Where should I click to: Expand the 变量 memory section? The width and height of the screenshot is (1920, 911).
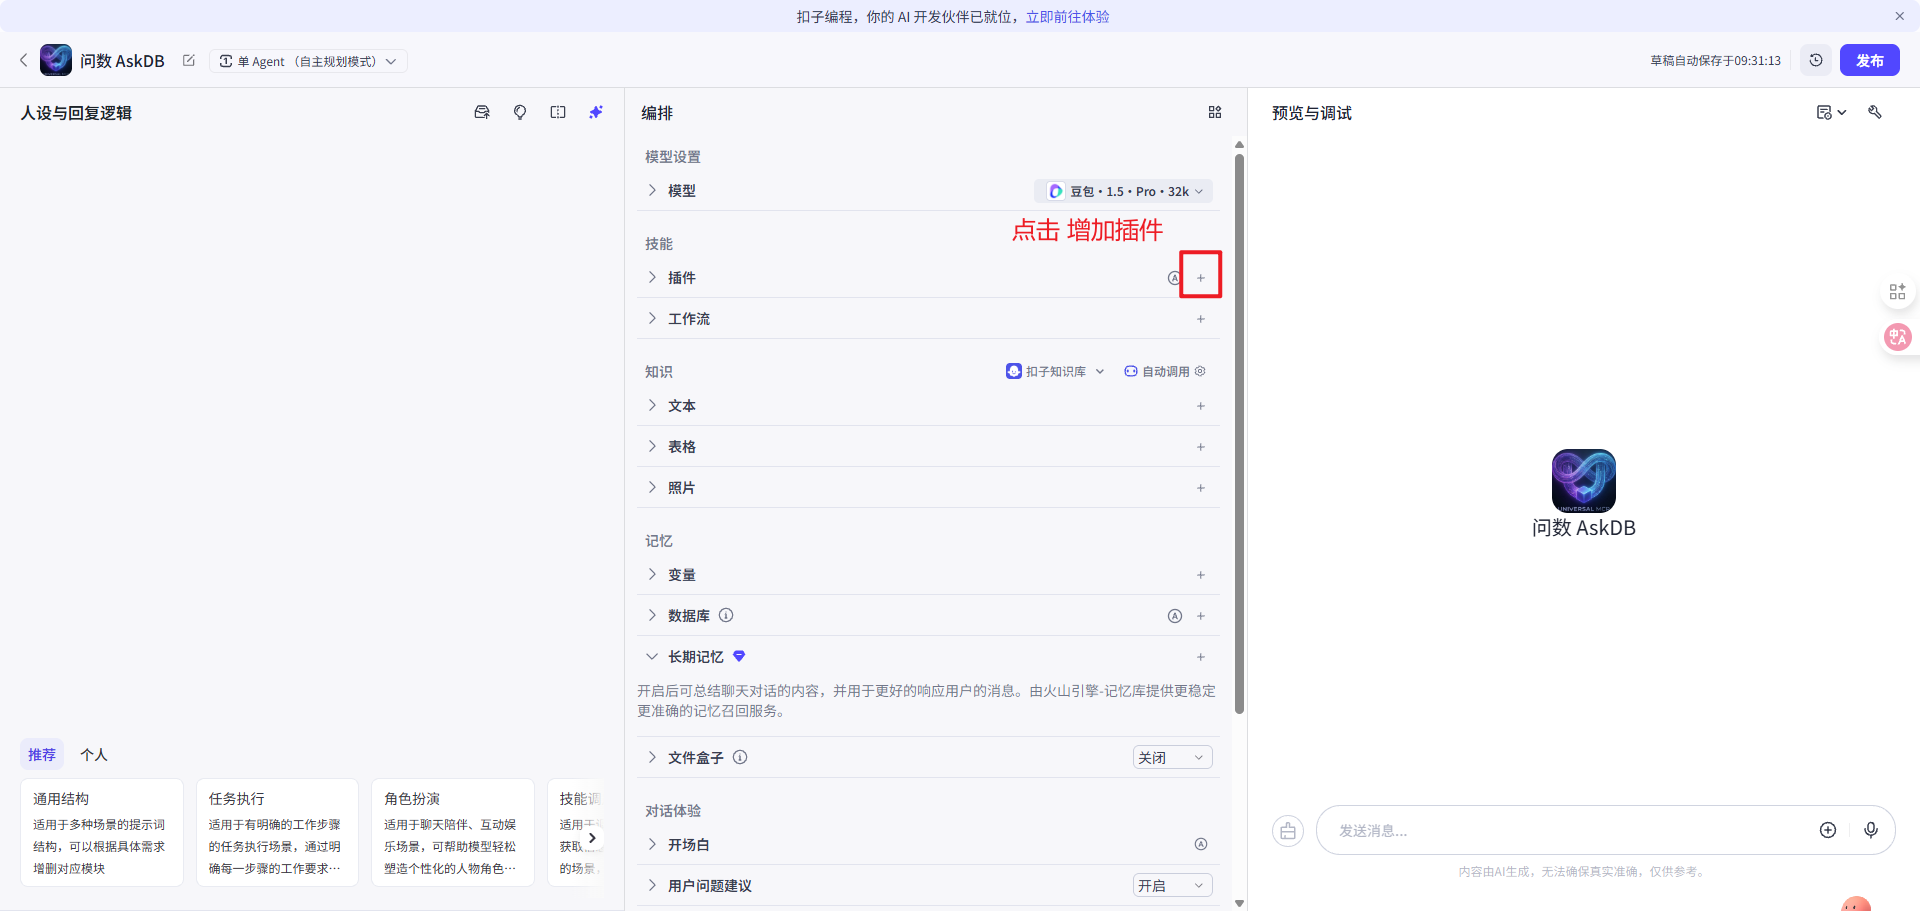tap(652, 574)
